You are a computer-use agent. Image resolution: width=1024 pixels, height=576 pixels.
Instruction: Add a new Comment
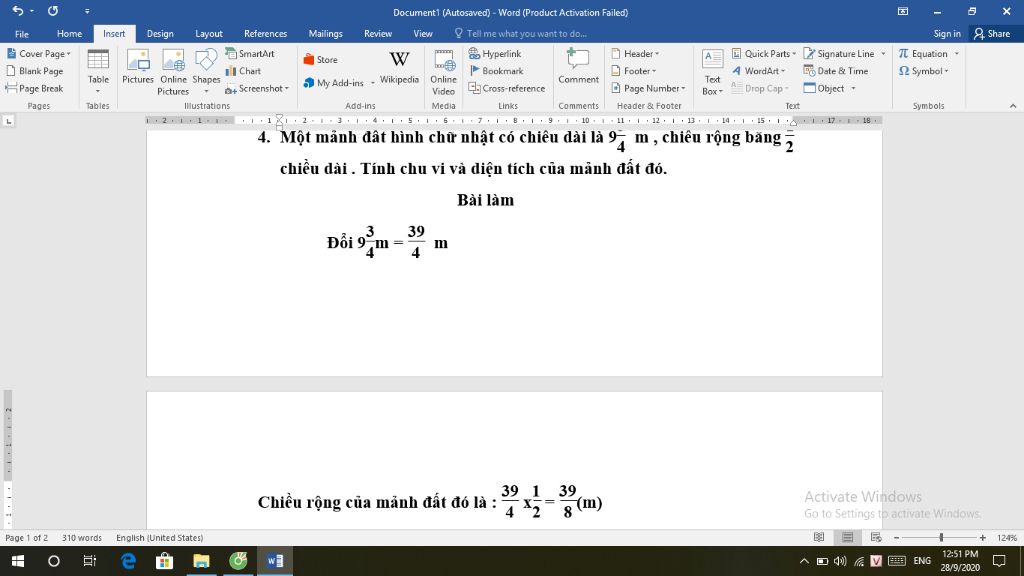click(578, 67)
